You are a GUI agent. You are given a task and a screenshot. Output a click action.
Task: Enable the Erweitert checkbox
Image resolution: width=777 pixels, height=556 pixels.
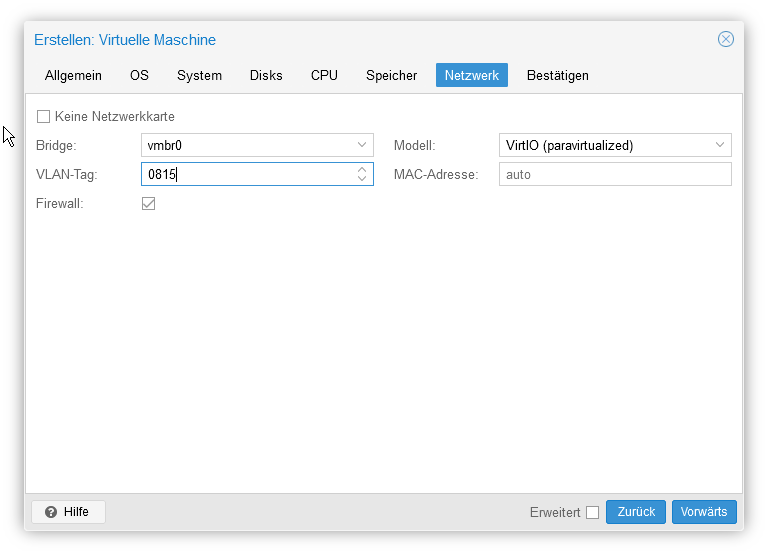tap(593, 512)
